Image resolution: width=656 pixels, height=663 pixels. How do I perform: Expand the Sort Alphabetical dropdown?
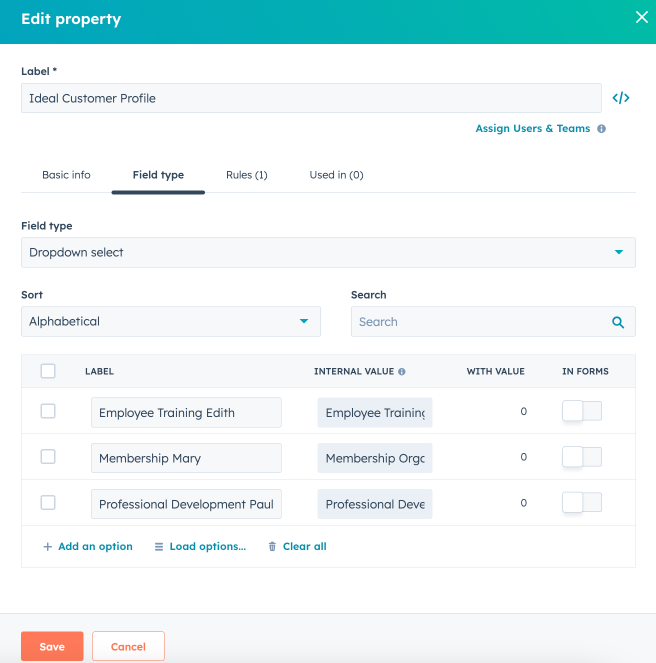pos(170,322)
